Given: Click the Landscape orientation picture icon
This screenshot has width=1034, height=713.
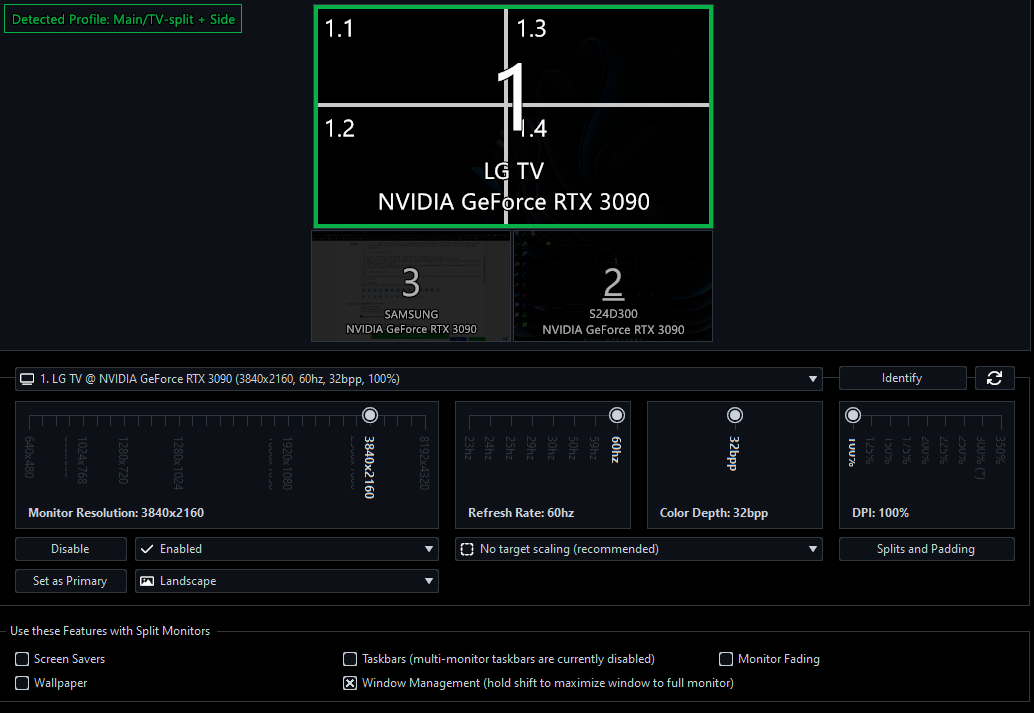Looking at the screenshot, I should [x=147, y=581].
